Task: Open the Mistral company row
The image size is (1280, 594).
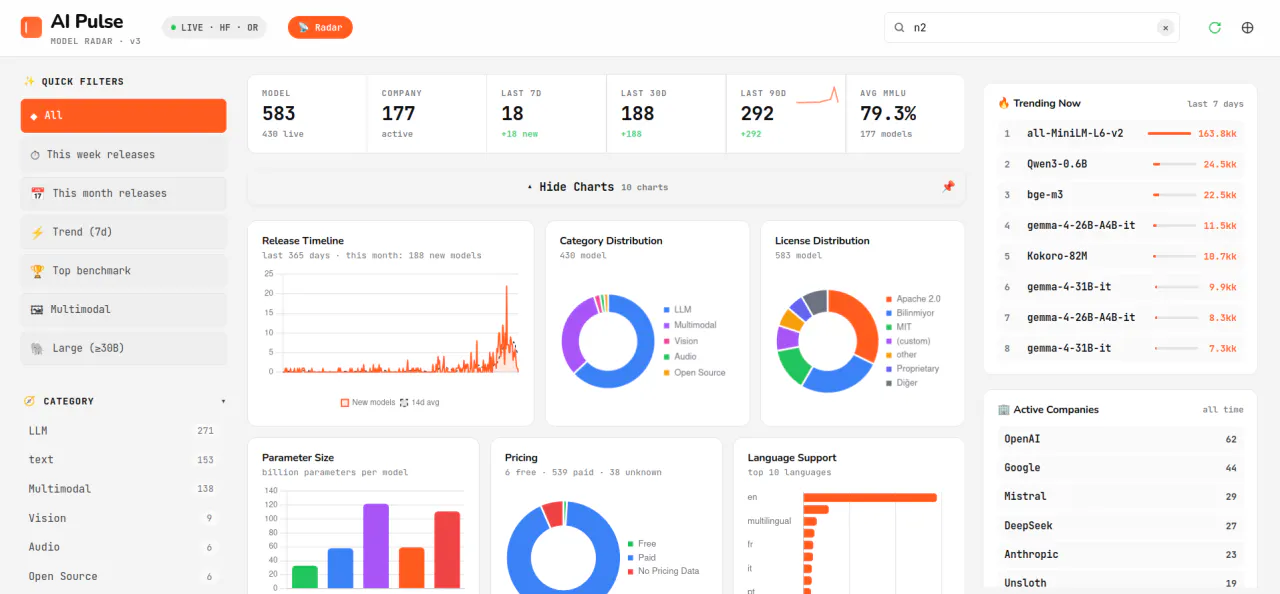Action: pyautogui.click(x=1120, y=497)
